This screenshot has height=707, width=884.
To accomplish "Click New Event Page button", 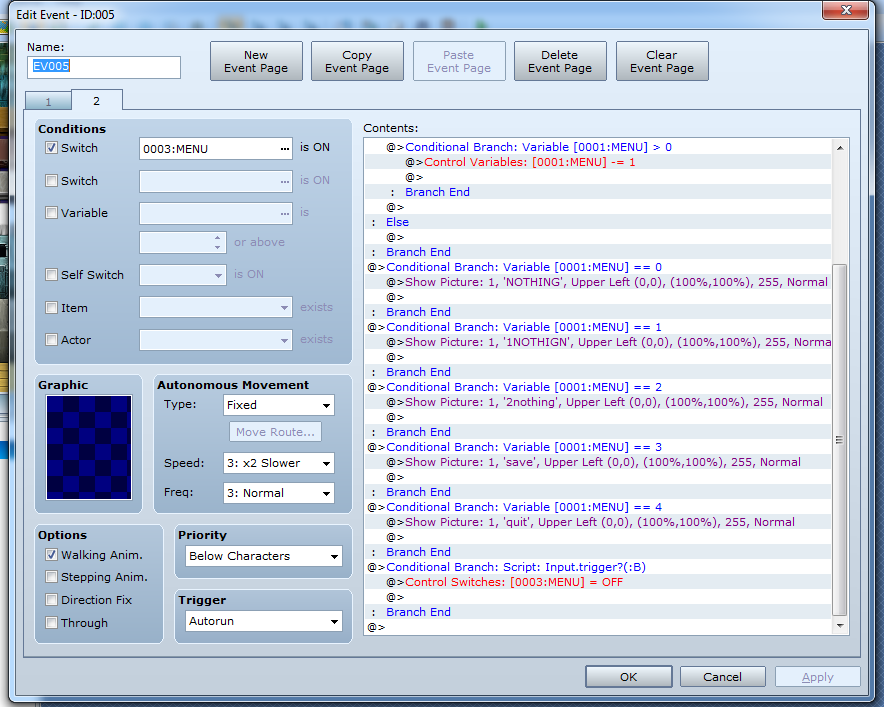I will (256, 61).
